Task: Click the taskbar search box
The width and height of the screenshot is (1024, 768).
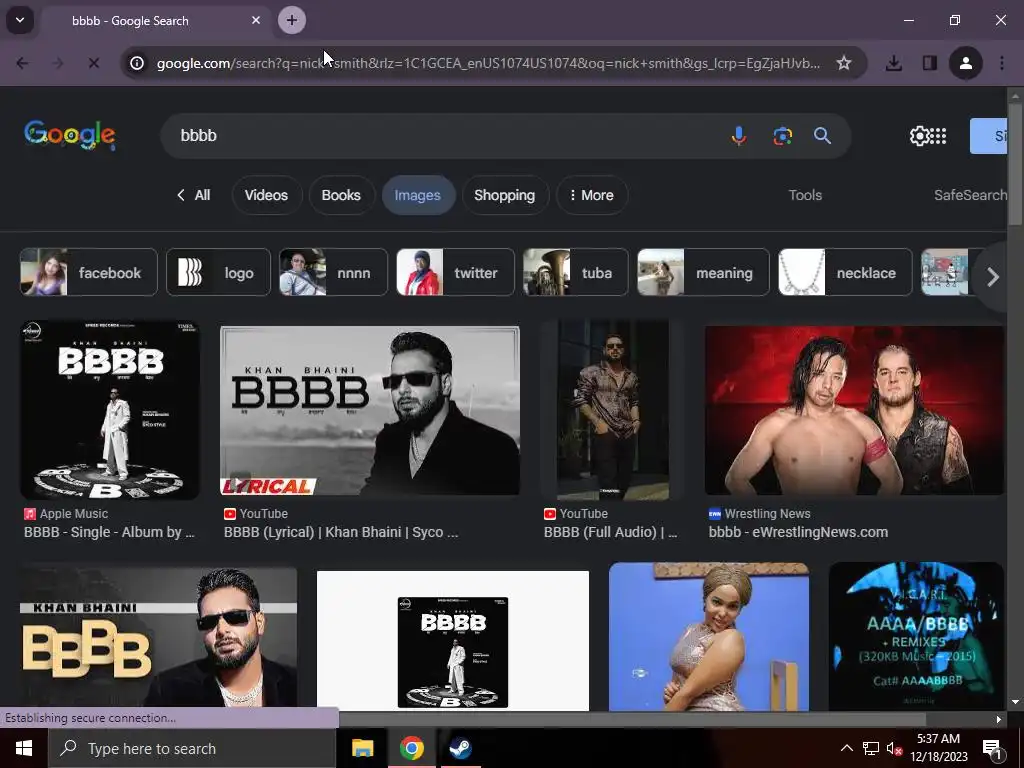Action: [191, 748]
